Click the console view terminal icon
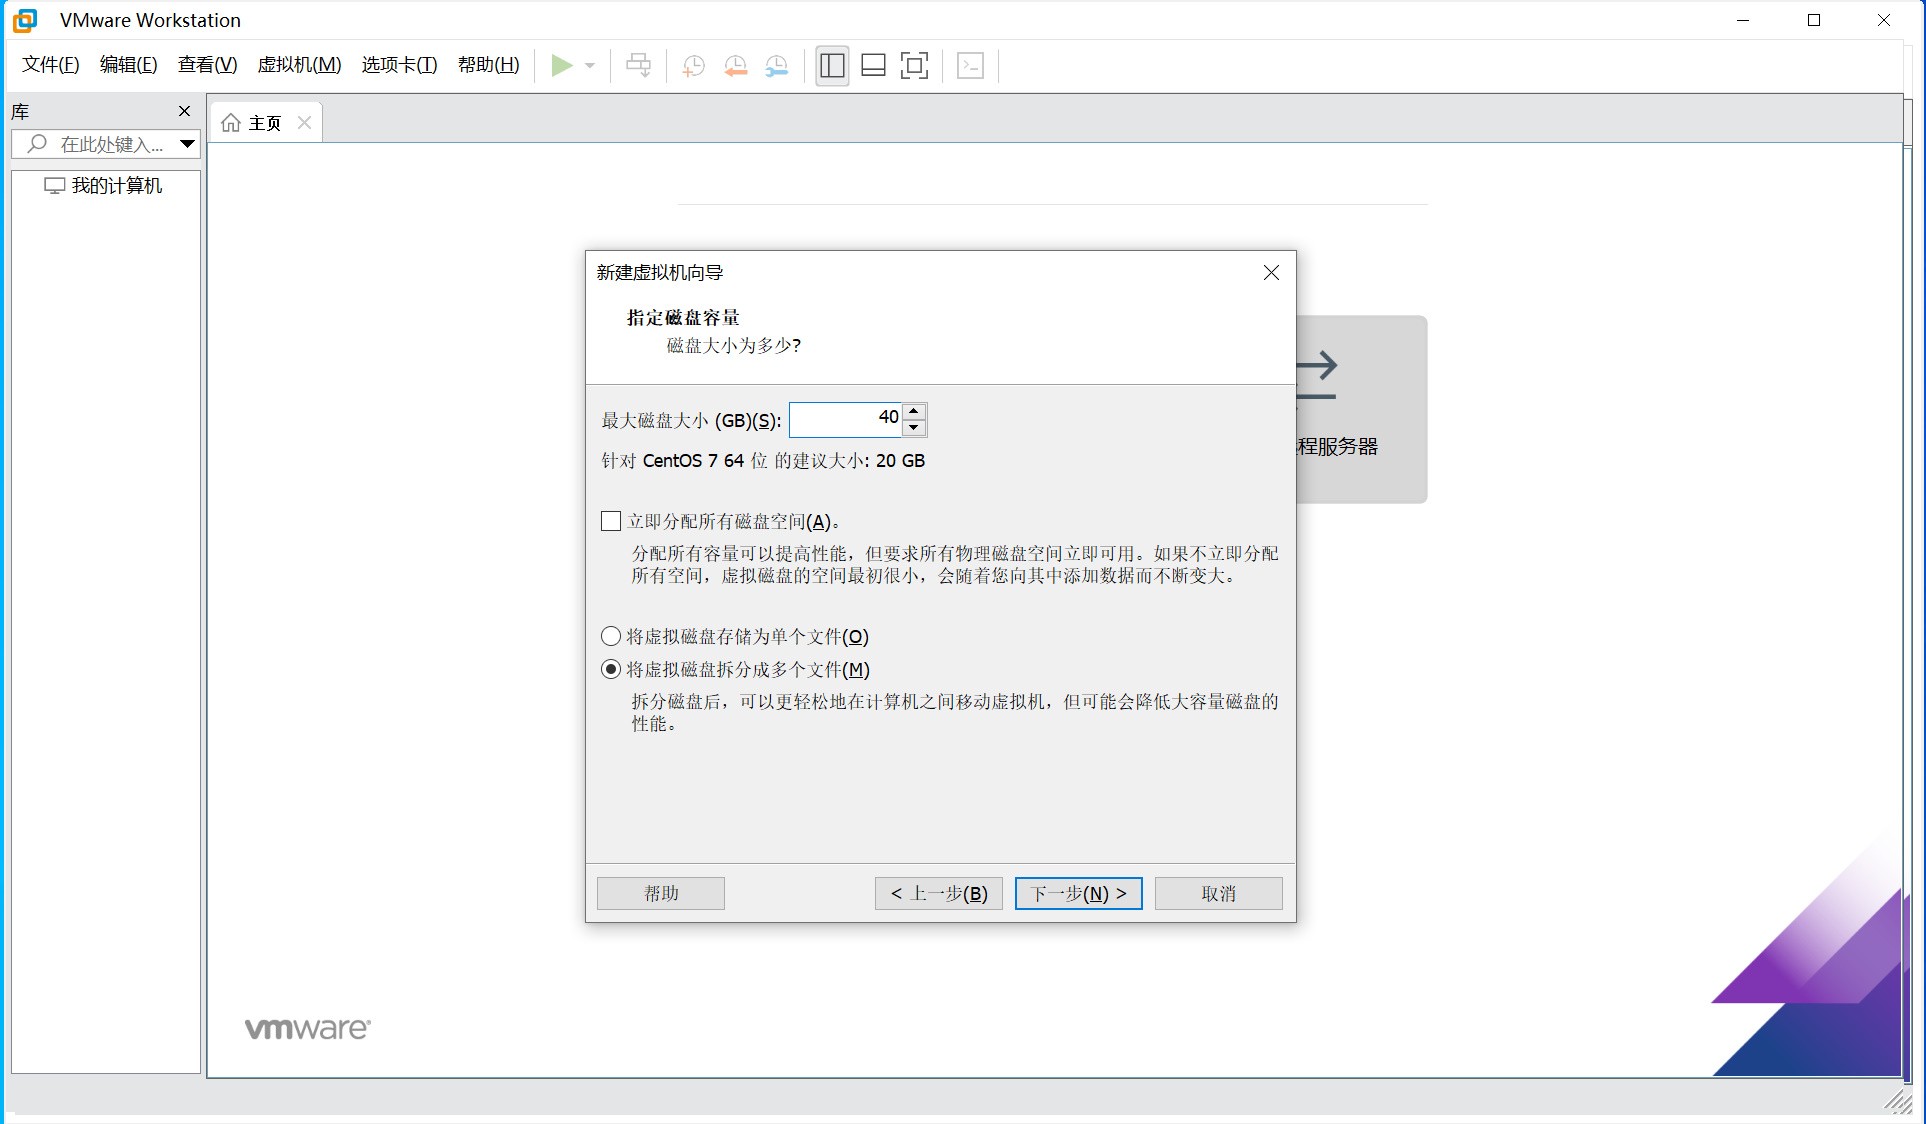The width and height of the screenshot is (1926, 1124). click(970, 66)
